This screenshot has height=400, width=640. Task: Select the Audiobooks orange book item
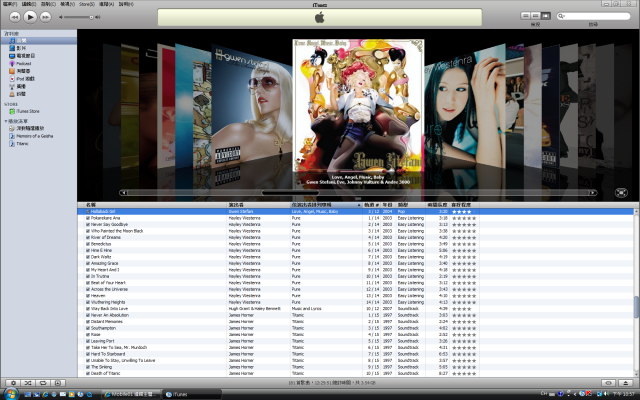click(x=39, y=71)
